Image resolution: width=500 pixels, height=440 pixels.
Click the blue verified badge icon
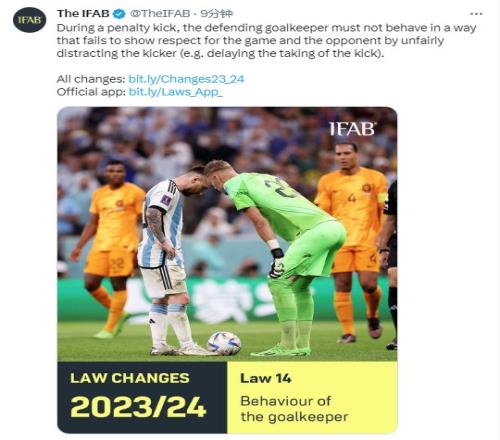tap(119, 14)
